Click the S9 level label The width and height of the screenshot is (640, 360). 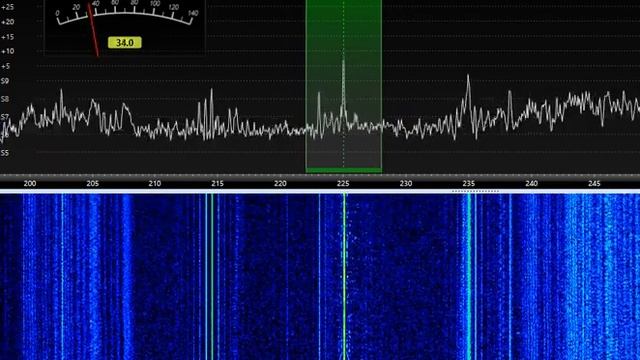pyautogui.click(x=4, y=81)
